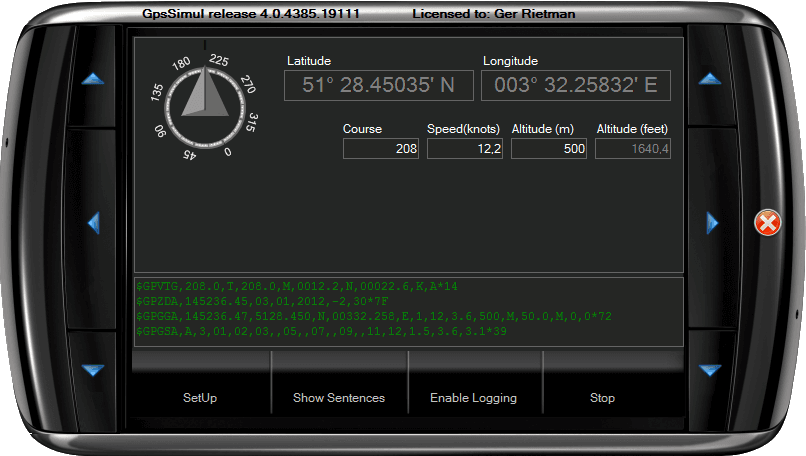The width and height of the screenshot is (806, 456).
Task: Close GpsSimul with the red X button
Action: tap(767, 223)
